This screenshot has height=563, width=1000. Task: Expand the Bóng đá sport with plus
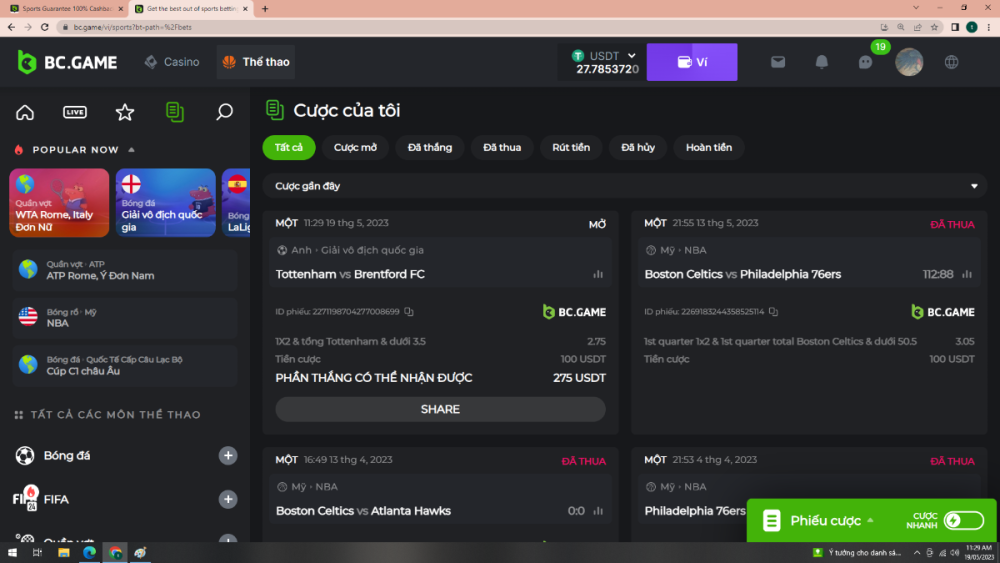pos(228,456)
